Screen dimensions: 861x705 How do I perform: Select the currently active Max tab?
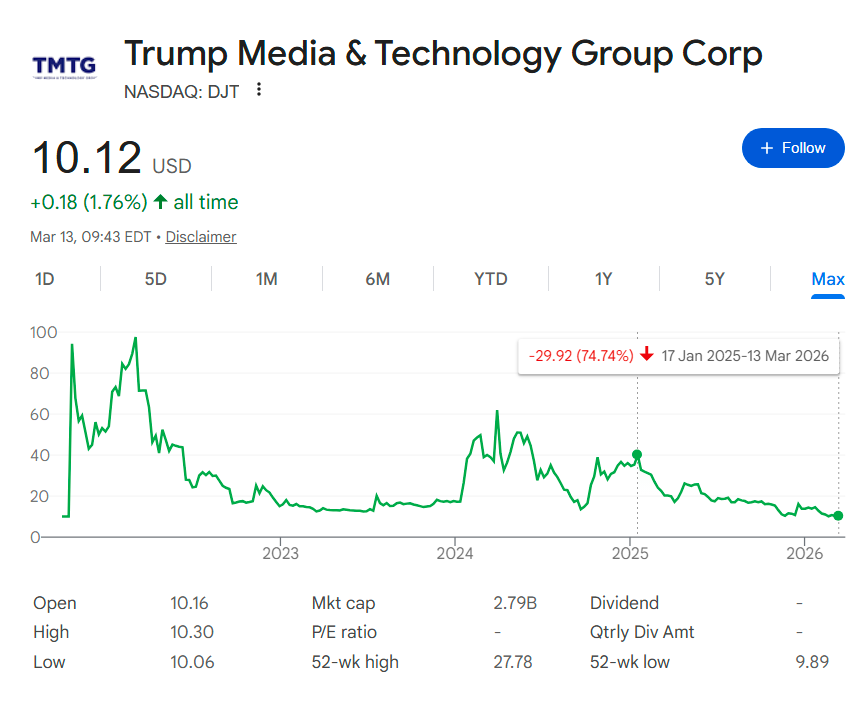(827, 279)
